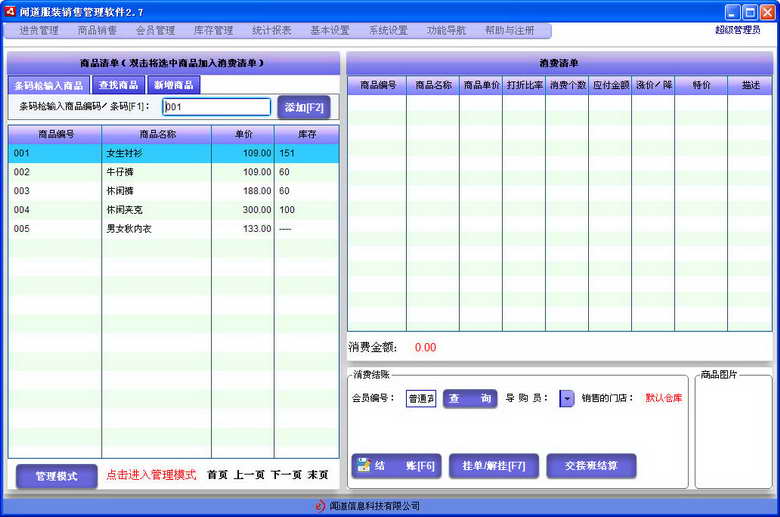
Task: Click the company logo in status bar
Action: tap(320, 507)
